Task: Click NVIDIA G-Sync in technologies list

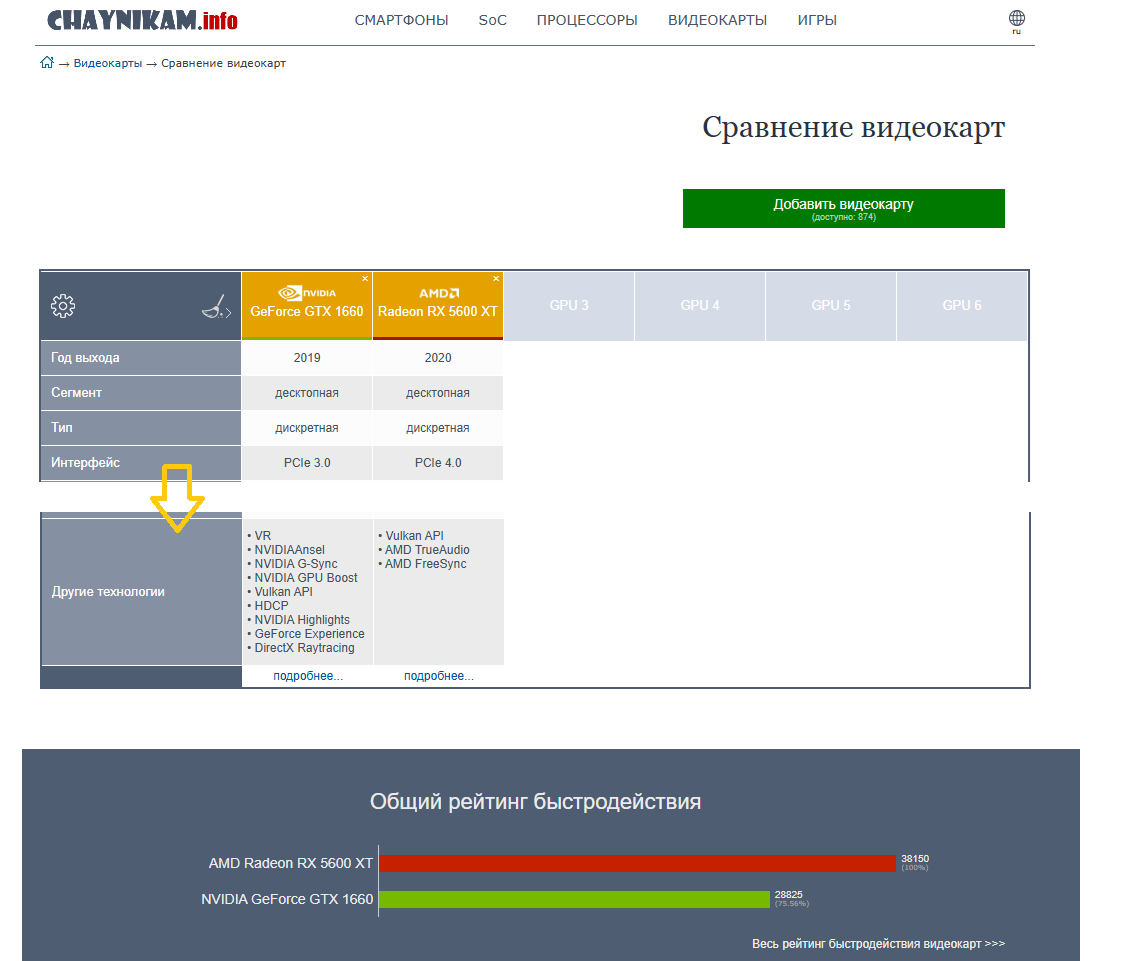Action: [295, 563]
